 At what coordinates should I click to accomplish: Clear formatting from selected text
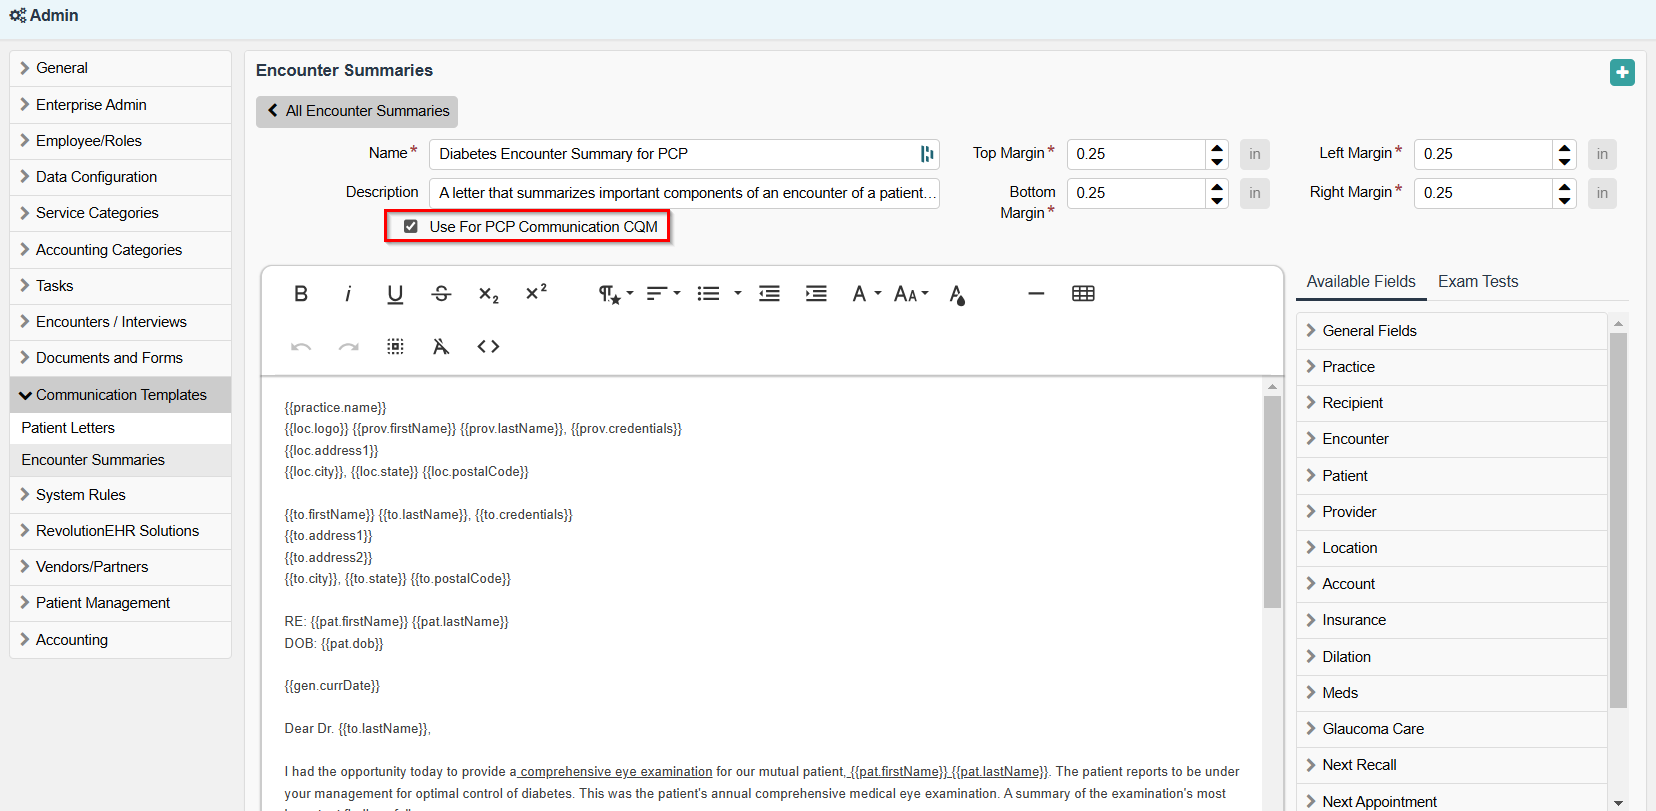tap(441, 347)
